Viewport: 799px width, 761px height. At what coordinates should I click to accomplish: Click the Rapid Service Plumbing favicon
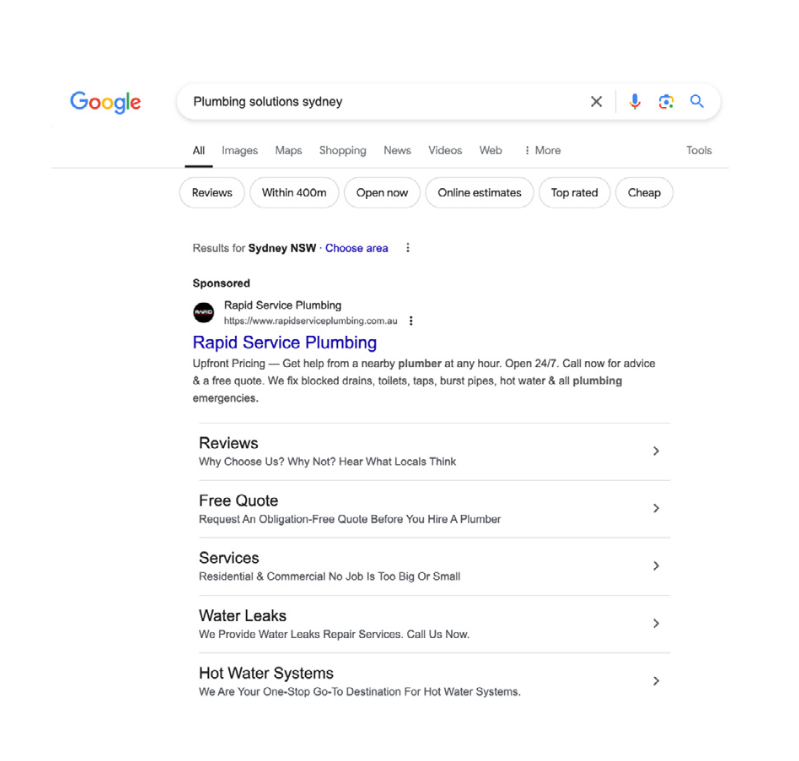pyautogui.click(x=203, y=312)
